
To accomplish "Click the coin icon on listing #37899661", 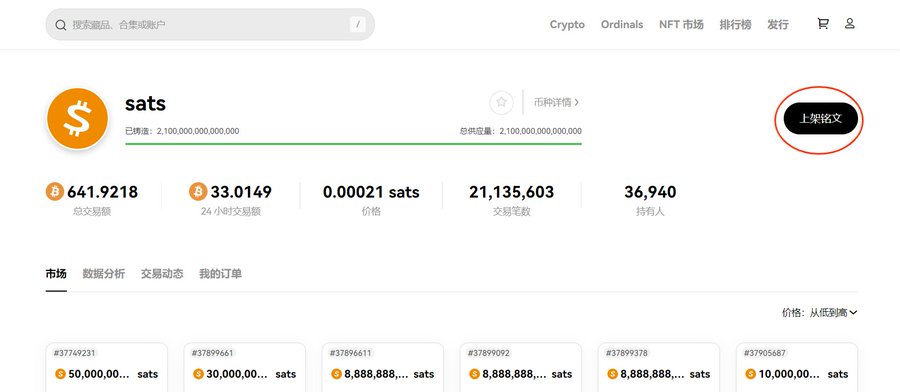I will (x=199, y=374).
